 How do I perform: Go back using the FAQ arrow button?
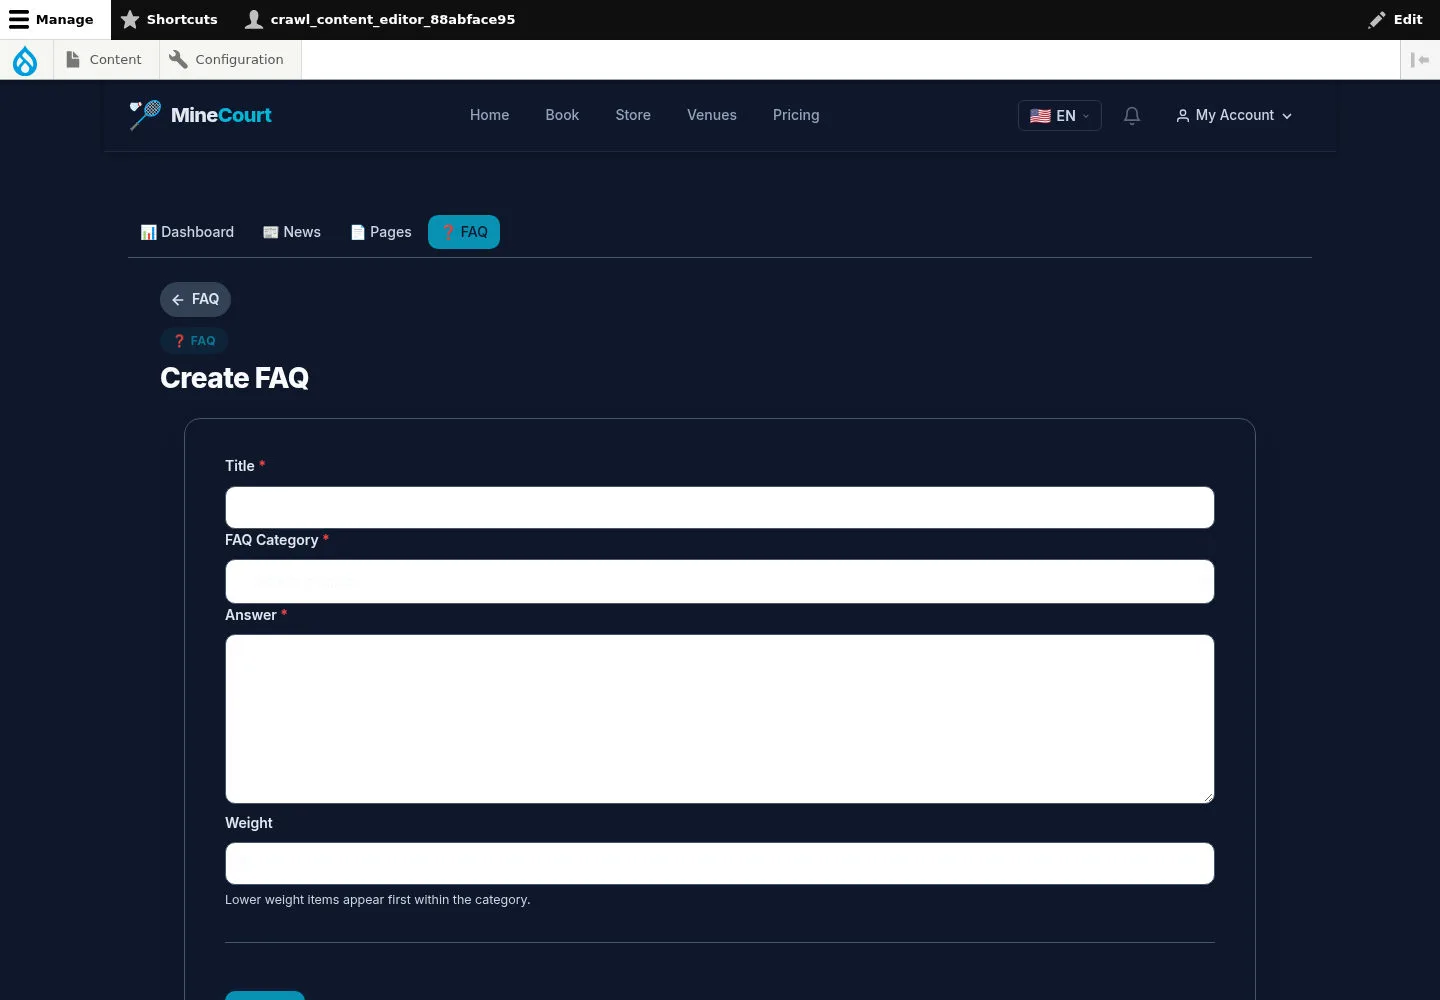[196, 299]
